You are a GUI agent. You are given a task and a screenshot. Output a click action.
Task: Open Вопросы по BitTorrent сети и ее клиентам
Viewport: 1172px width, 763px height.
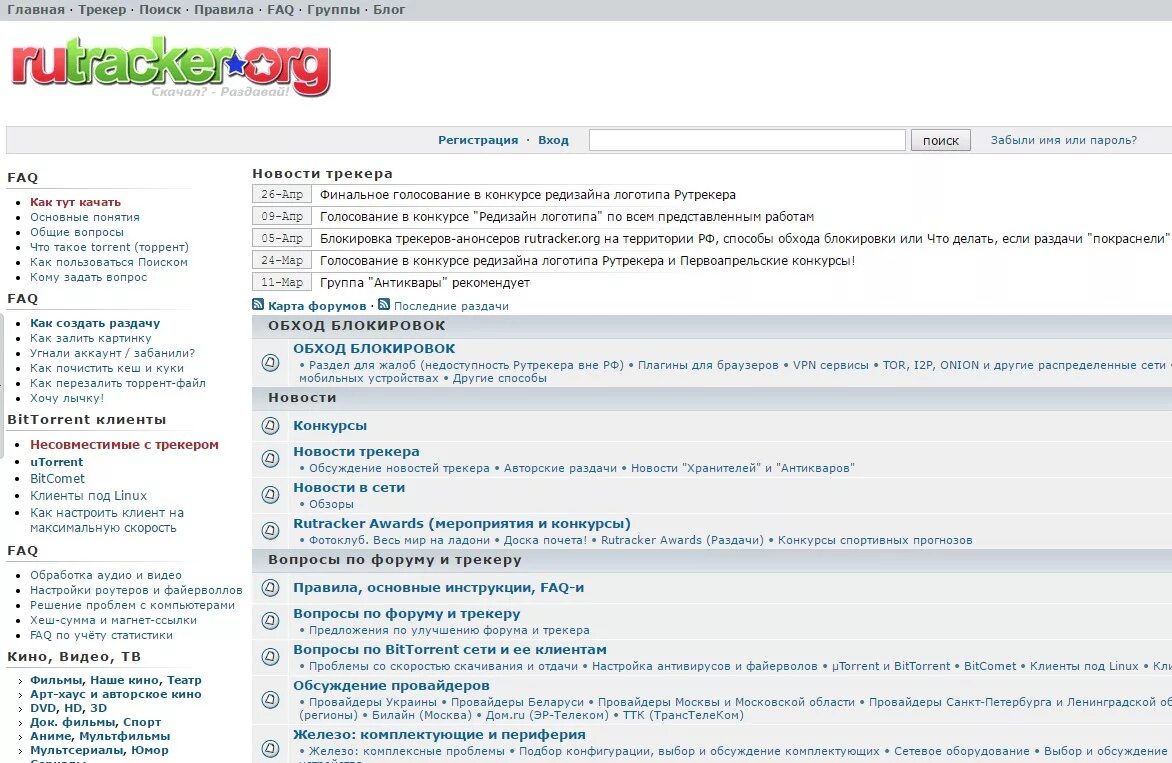[x=450, y=649]
